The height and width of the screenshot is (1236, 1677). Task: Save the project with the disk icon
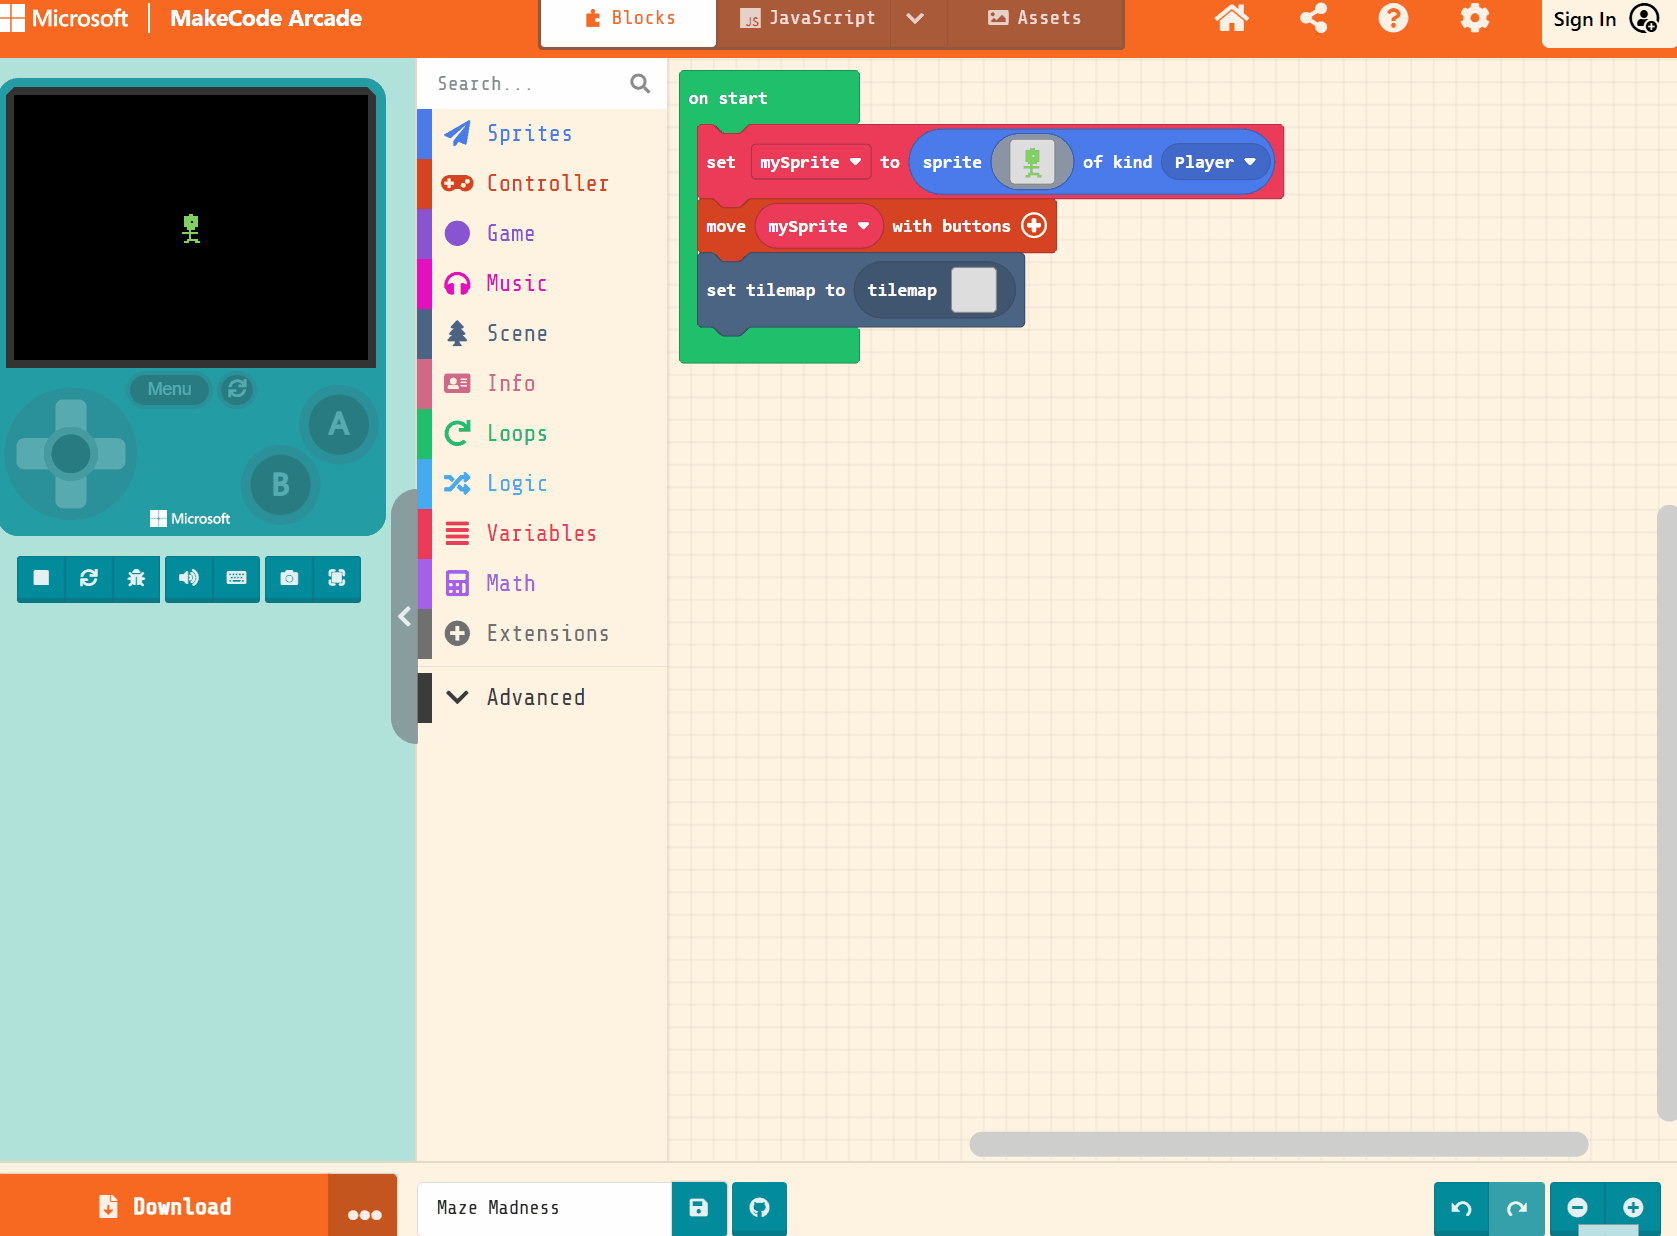coord(699,1208)
